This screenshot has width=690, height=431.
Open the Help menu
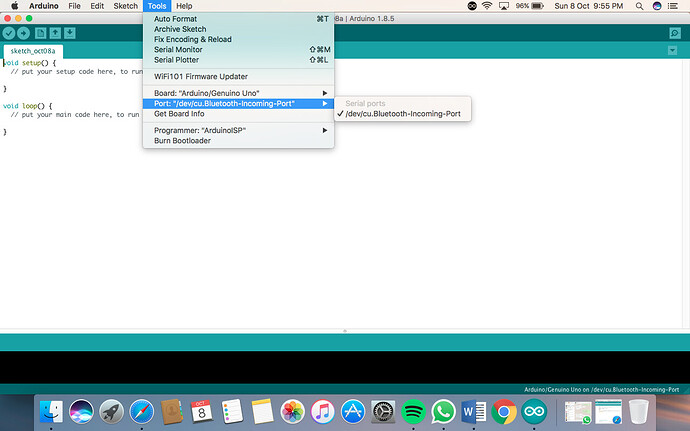[184, 6]
